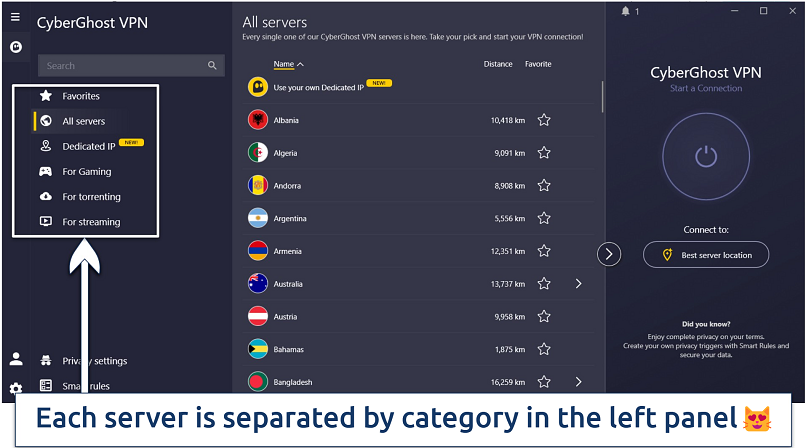
Task: Select Use your own Dedicated IP row
Action: [x=418, y=87]
